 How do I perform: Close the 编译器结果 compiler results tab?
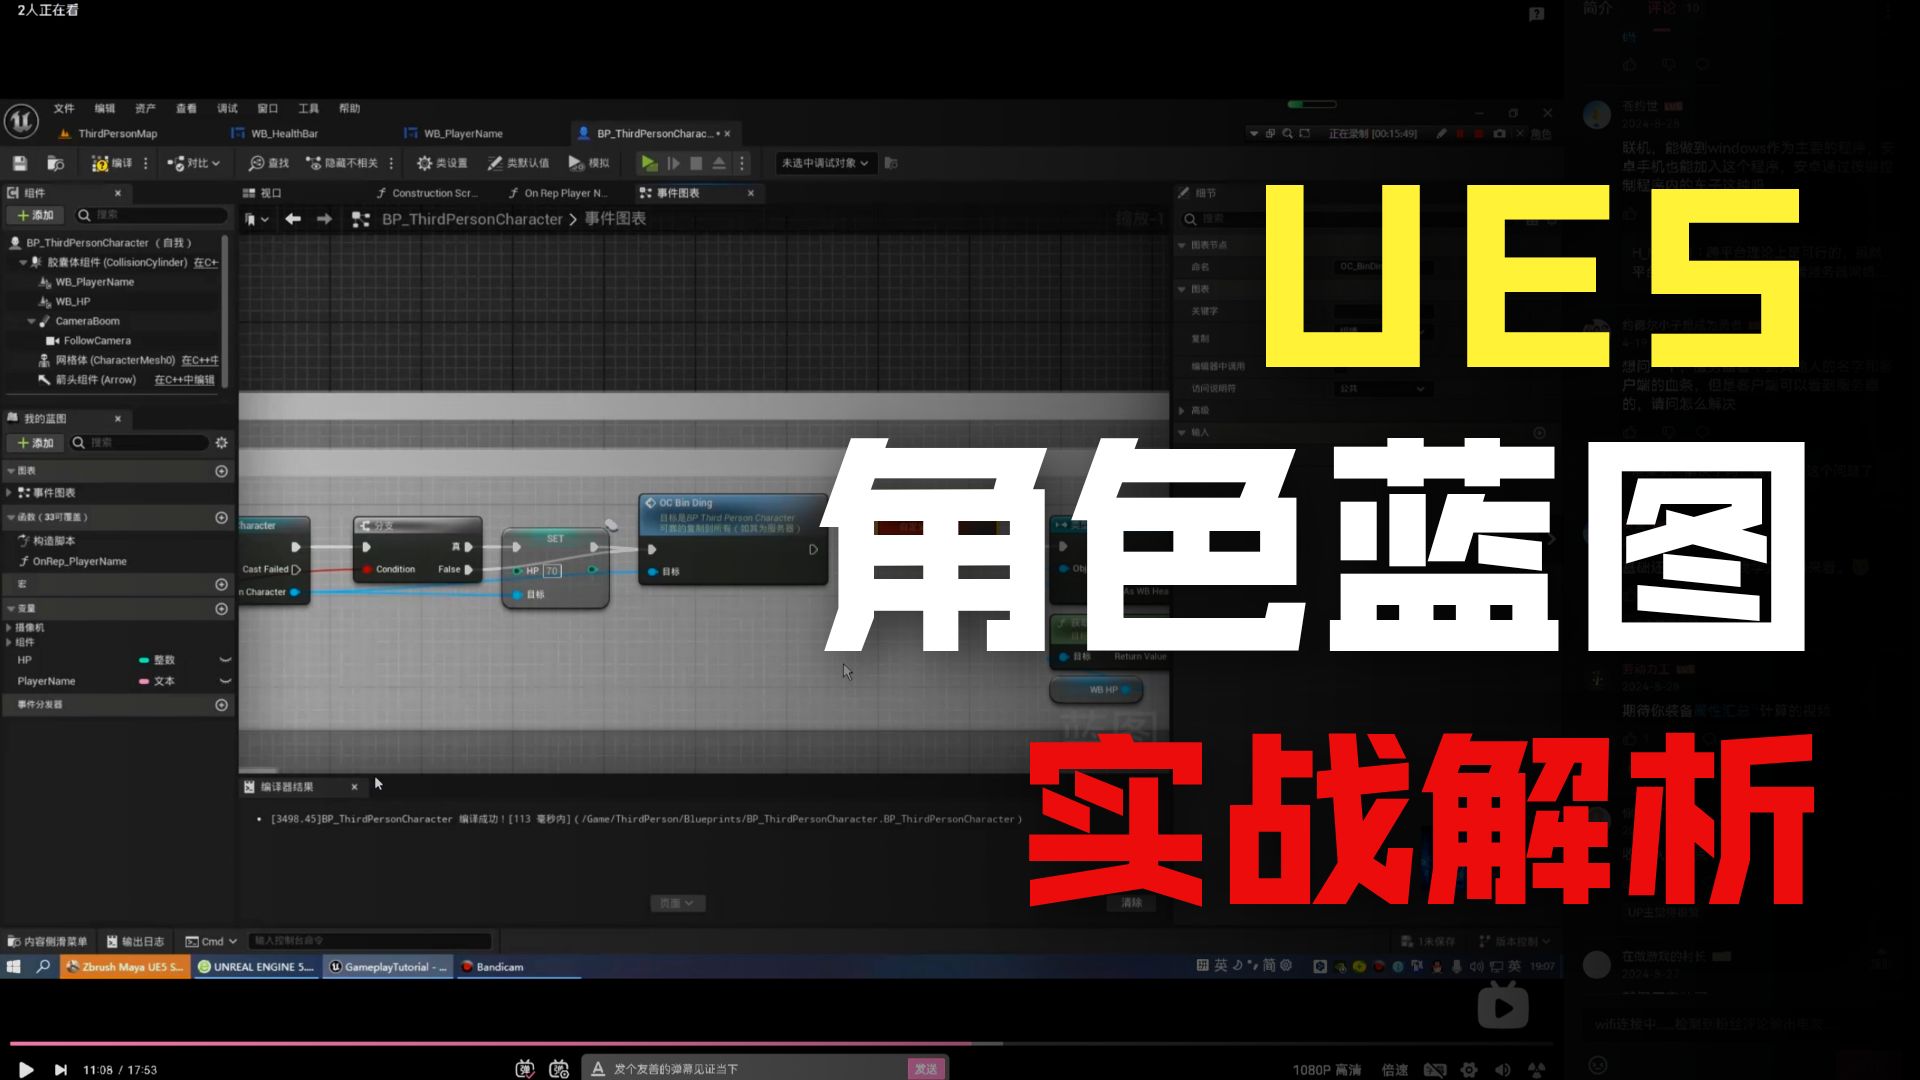click(354, 787)
